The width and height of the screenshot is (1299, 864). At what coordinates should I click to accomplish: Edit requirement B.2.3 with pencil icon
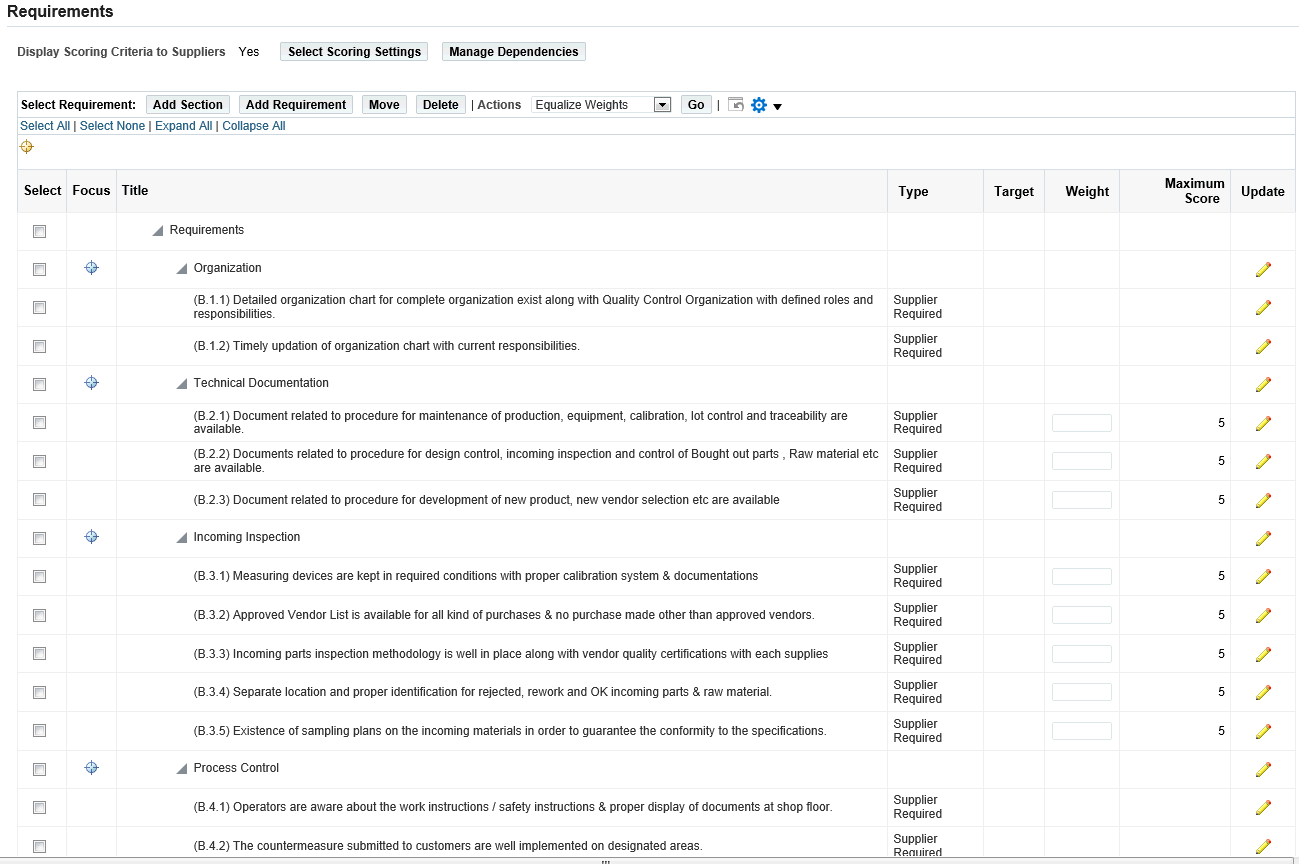pyautogui.click(x=1263, y=500)
